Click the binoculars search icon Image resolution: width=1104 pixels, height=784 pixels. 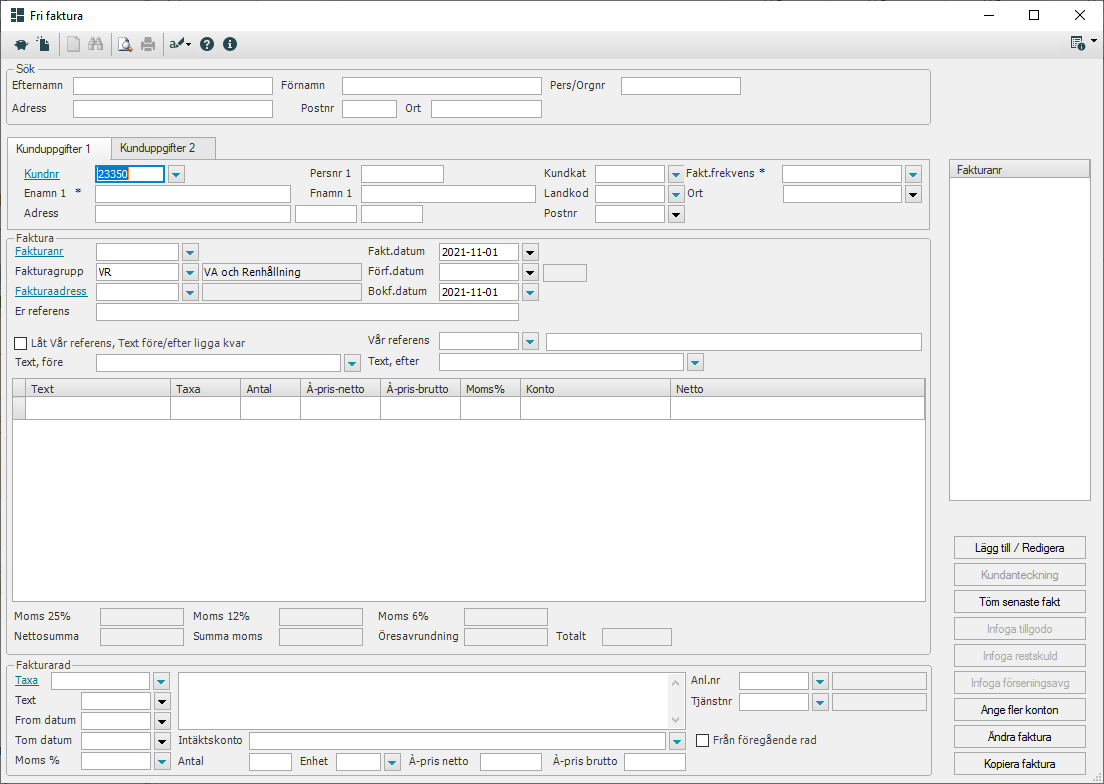click(x=96, y=44)
